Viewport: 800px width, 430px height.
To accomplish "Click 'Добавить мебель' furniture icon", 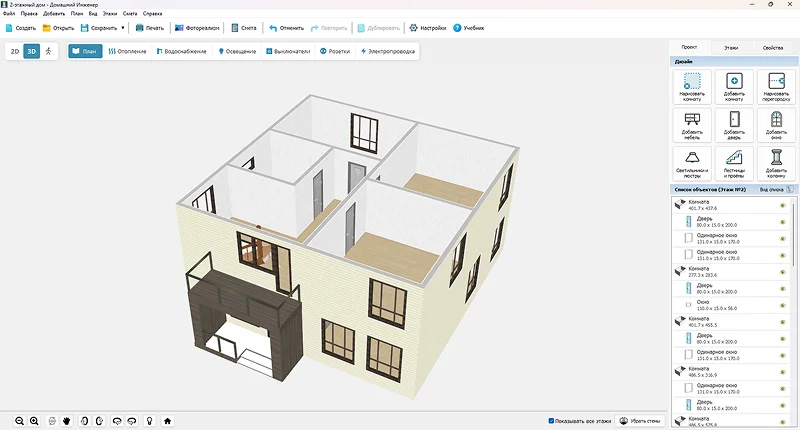I will click(x=692, y=123).
